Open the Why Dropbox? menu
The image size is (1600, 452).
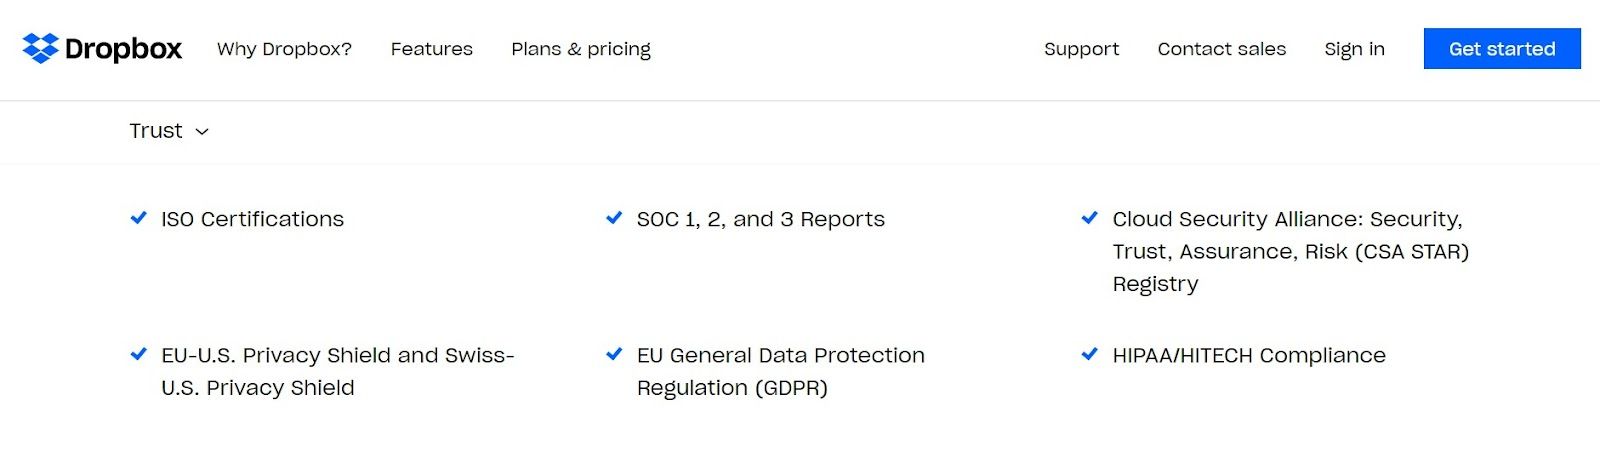click(284, 49)
